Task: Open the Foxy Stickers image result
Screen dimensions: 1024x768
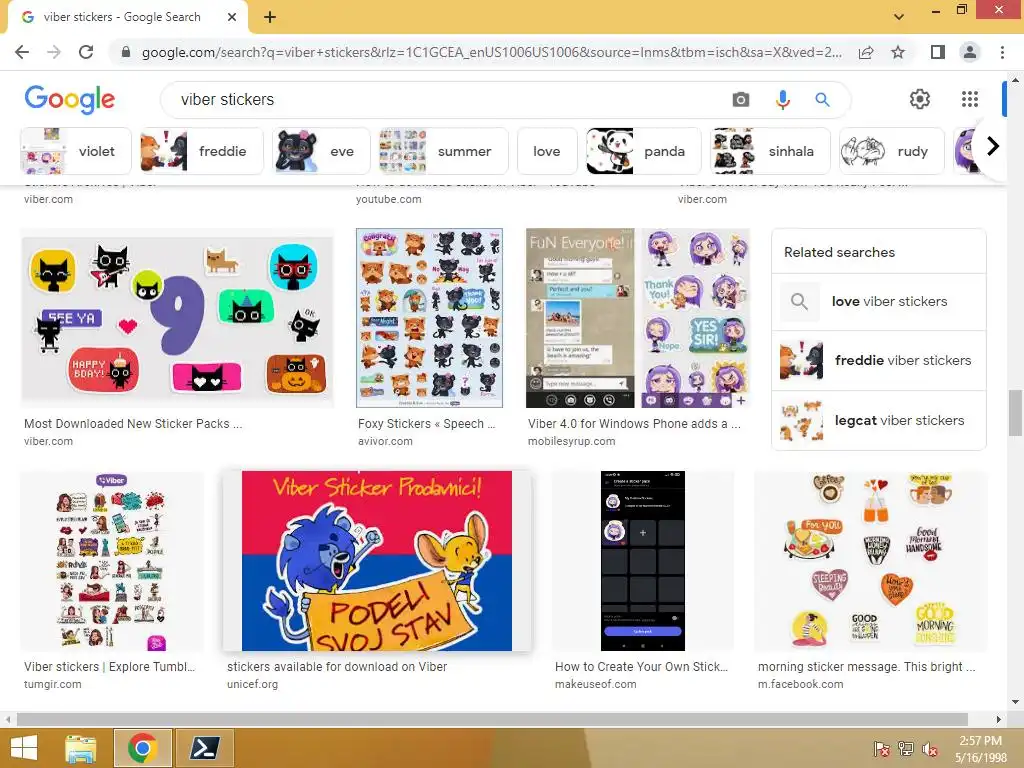Action: click(x=430, y=318)
